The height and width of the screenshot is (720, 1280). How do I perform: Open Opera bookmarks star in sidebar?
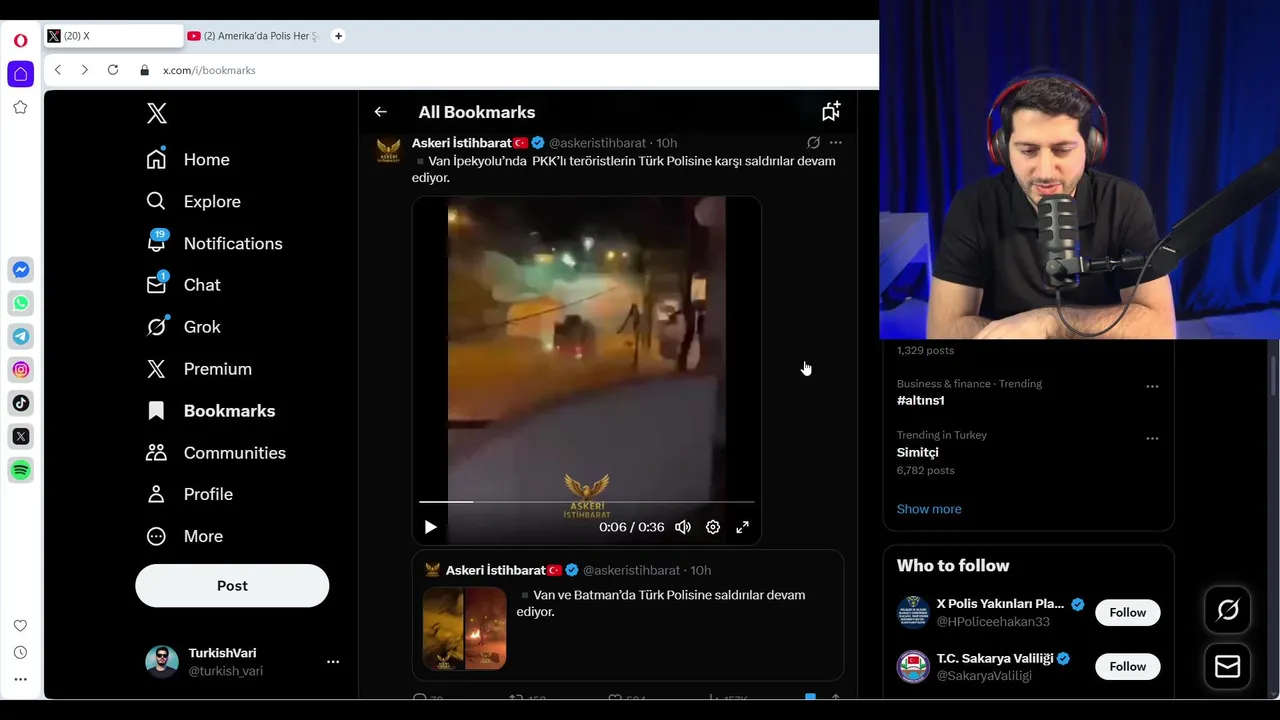coord(20,107)
